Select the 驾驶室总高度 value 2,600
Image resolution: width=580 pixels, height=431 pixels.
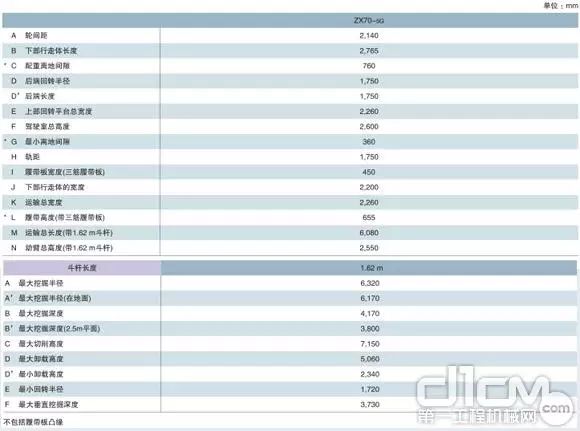click(x=369, y=127)
